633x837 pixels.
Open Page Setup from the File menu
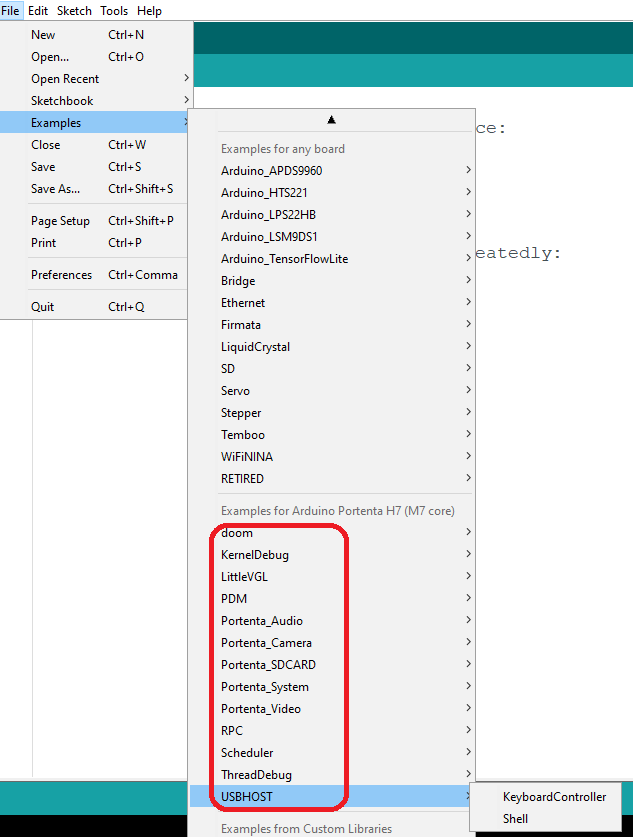click(94, 220)
